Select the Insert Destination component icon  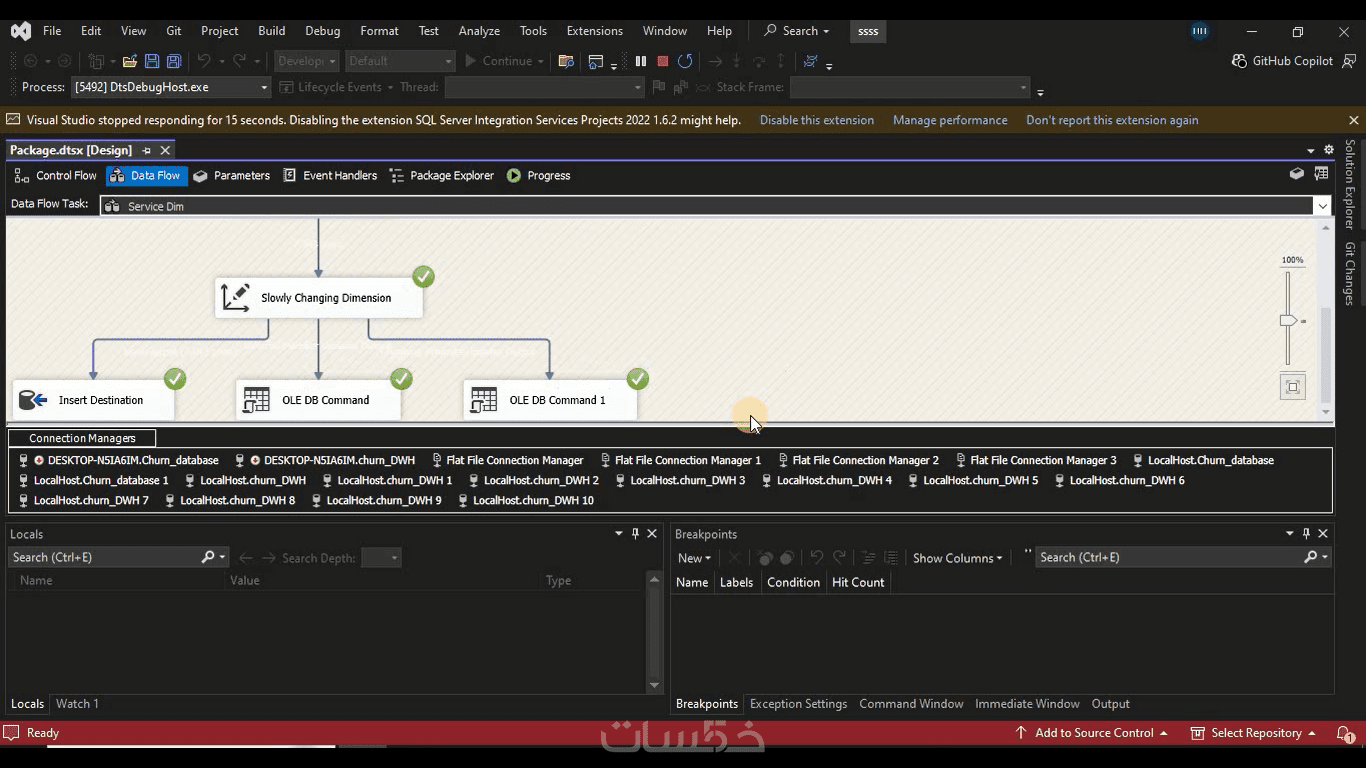tap(34, 400)
